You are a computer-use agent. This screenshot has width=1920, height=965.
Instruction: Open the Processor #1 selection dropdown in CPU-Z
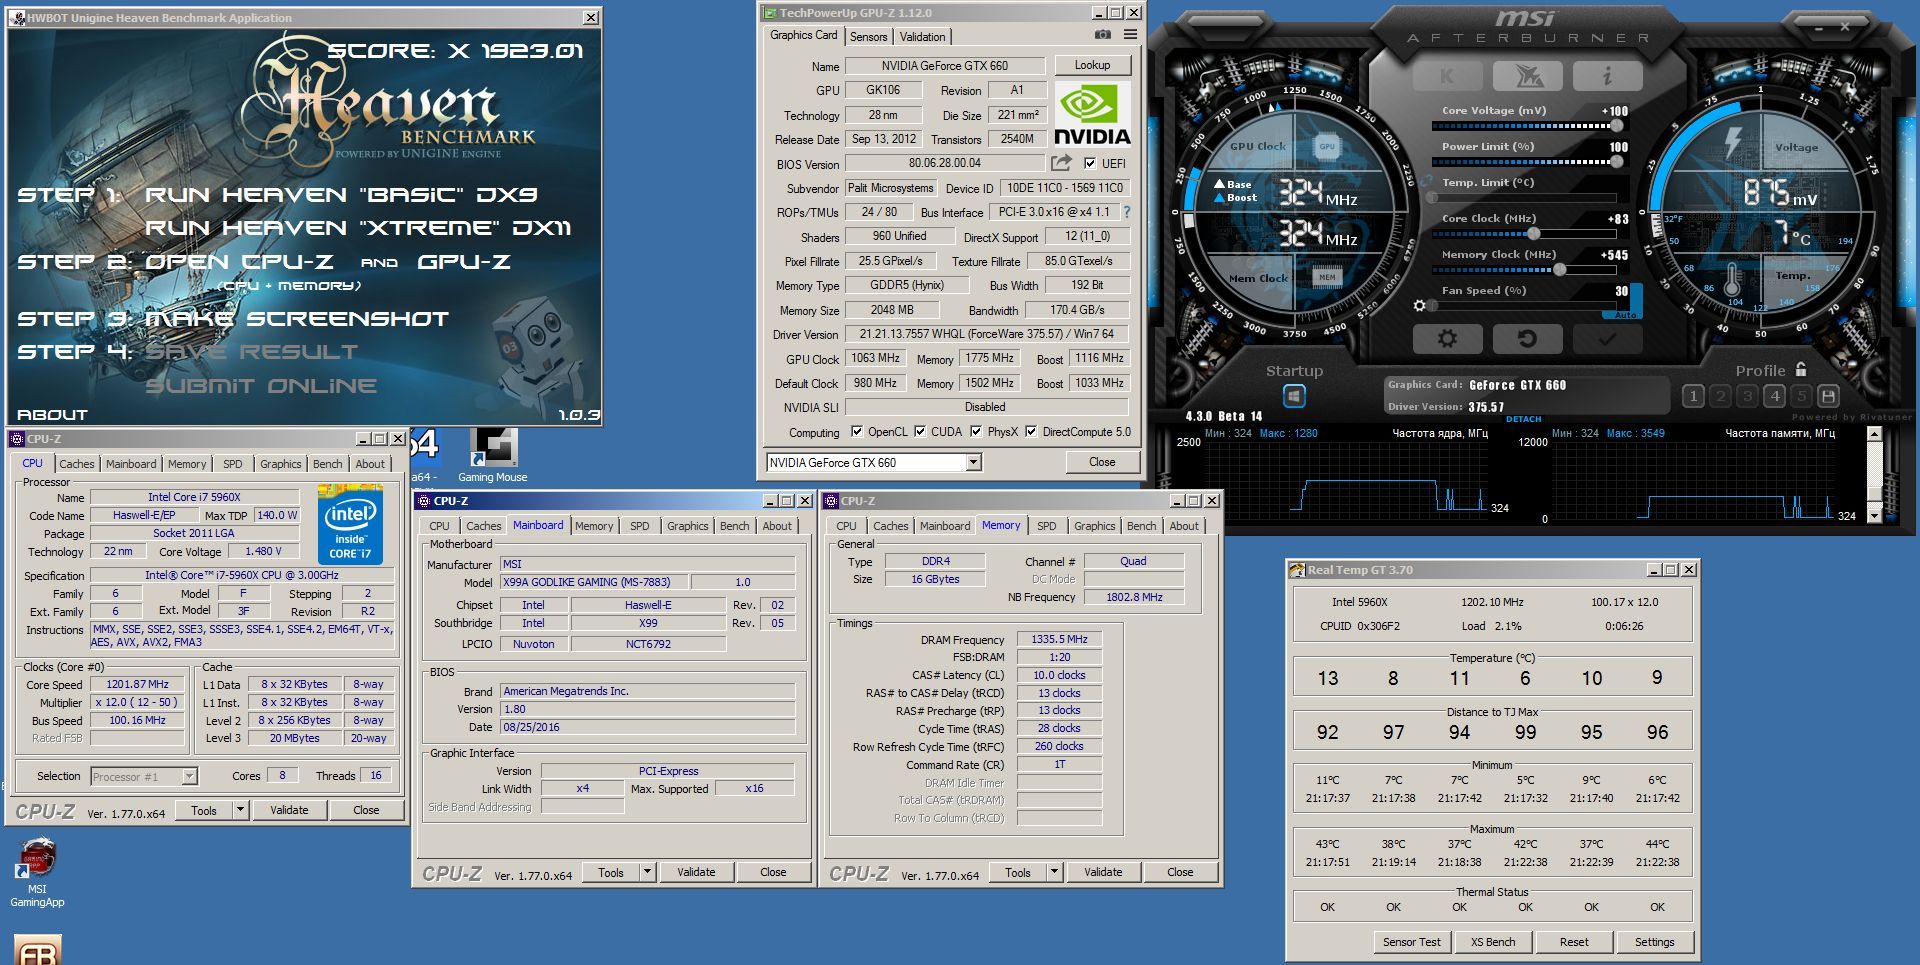[x=189, y=777]
